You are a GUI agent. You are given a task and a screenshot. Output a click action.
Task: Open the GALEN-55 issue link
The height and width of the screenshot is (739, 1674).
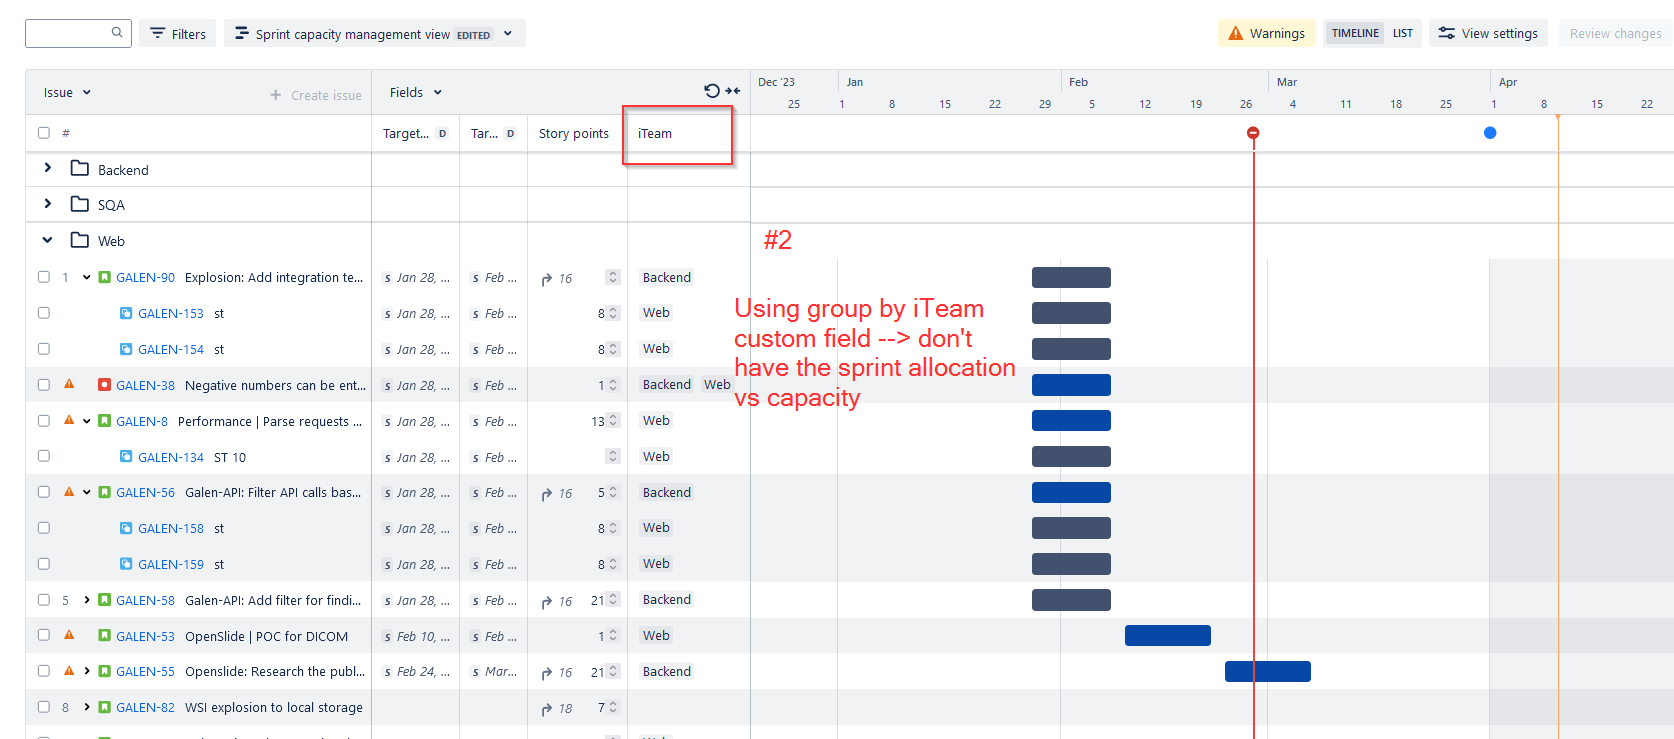145,672
